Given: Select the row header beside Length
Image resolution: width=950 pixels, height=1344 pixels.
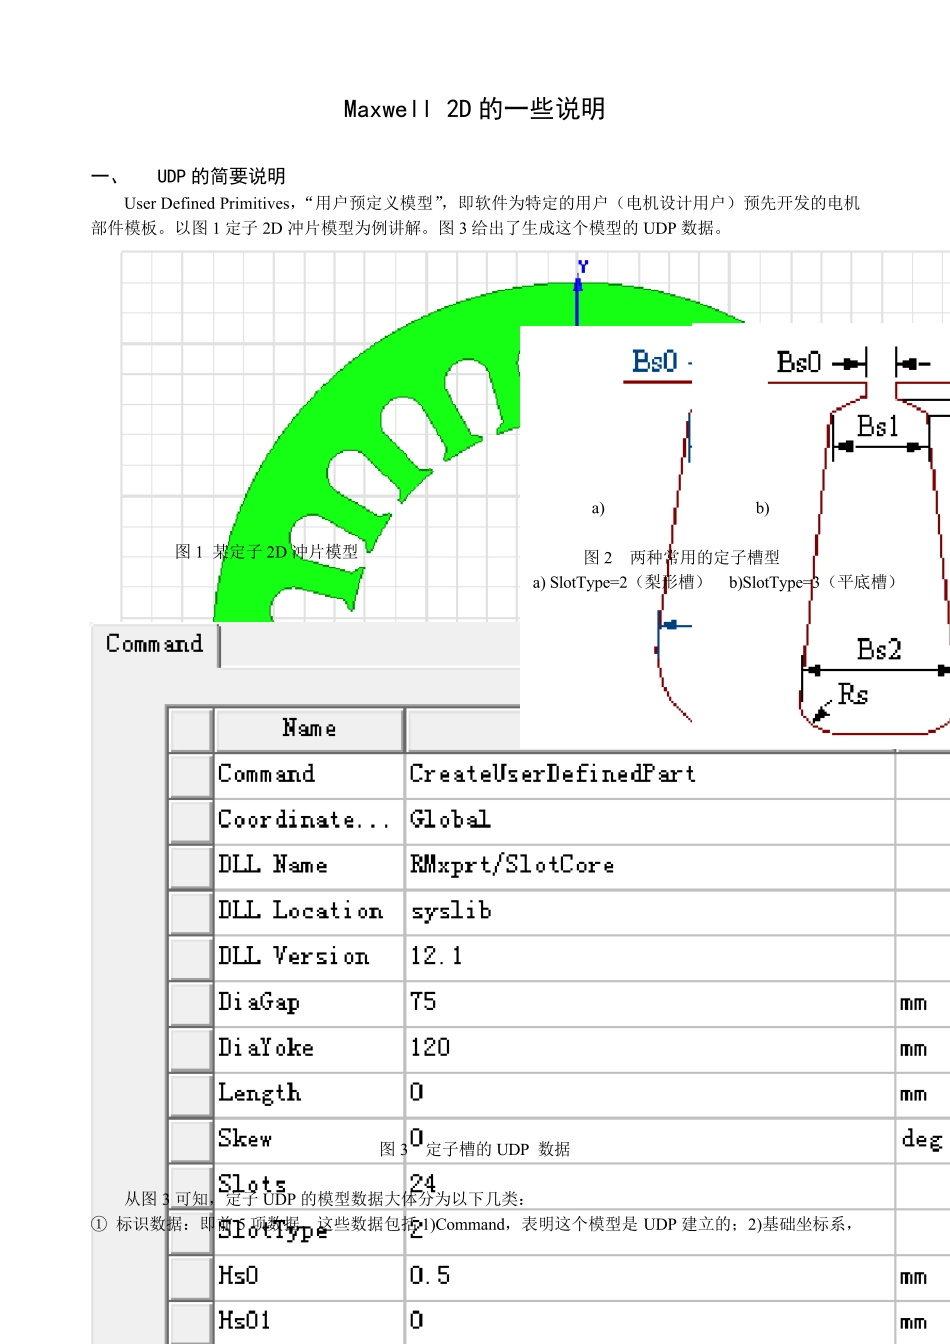Looking at the screenshot, I should (190, 1094).
